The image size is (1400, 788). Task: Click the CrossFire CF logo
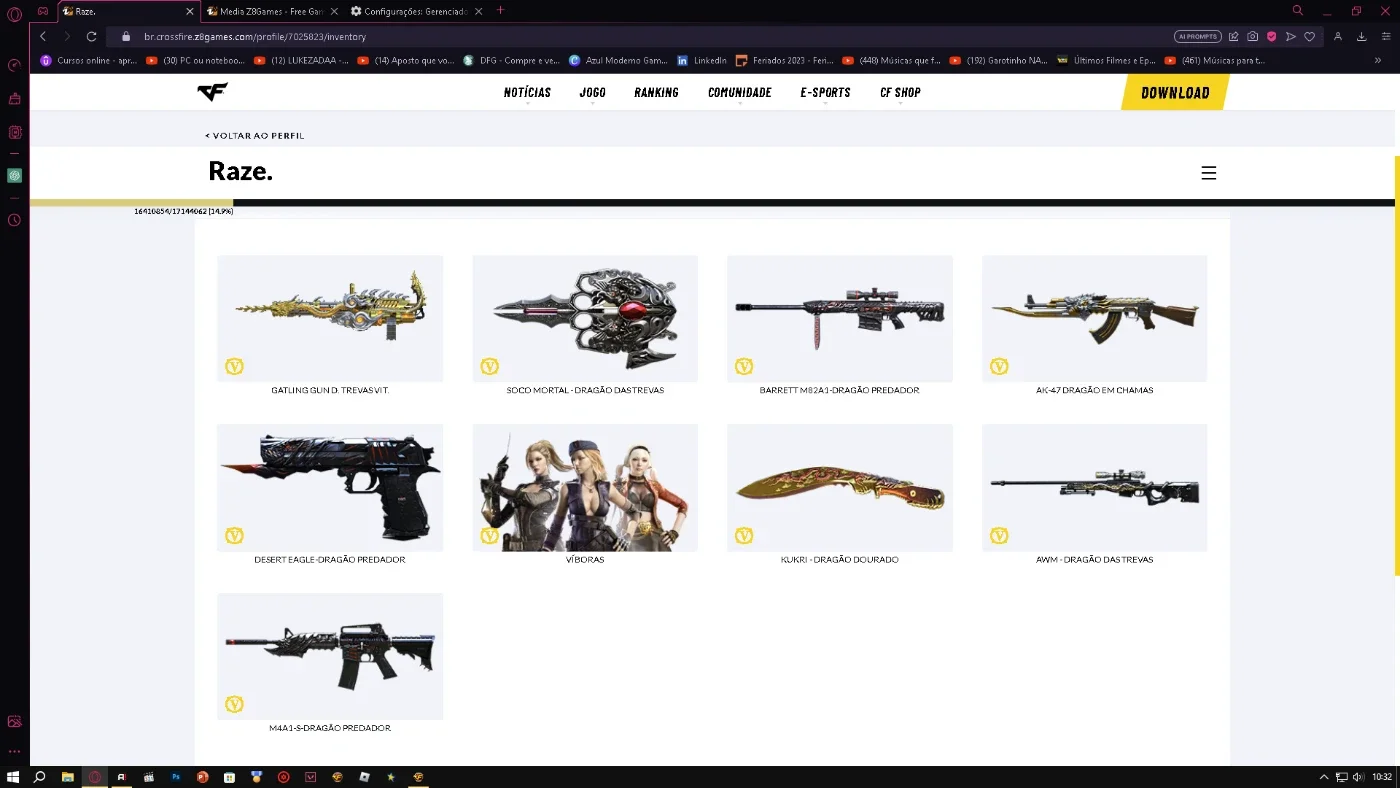click(212, 92)
